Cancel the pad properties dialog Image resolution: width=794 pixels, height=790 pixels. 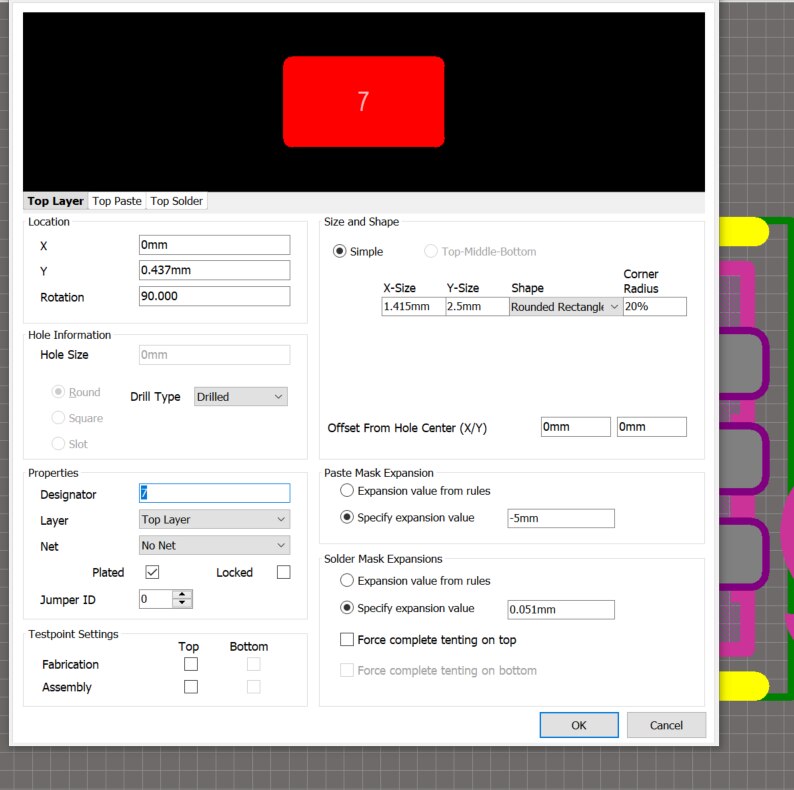[666, 725]
